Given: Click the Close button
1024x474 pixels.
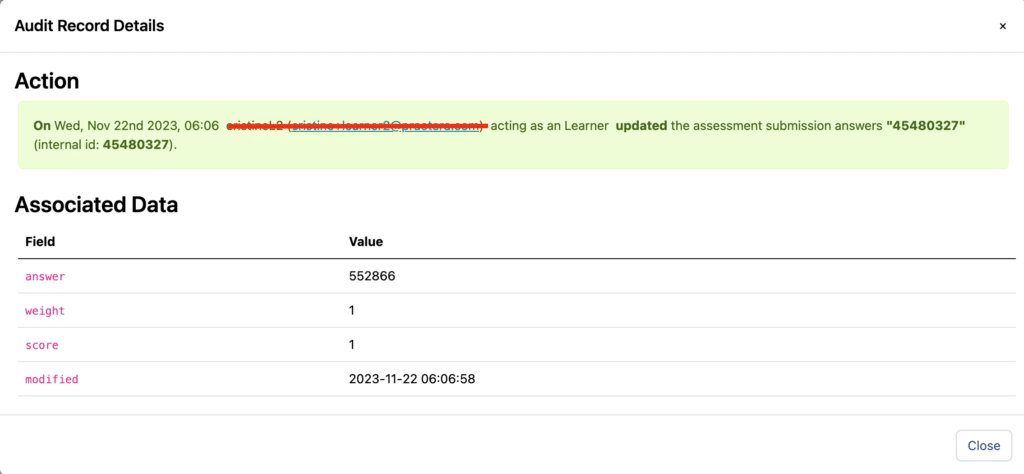Looking at the screenshot, I should [x=983, y=445].
